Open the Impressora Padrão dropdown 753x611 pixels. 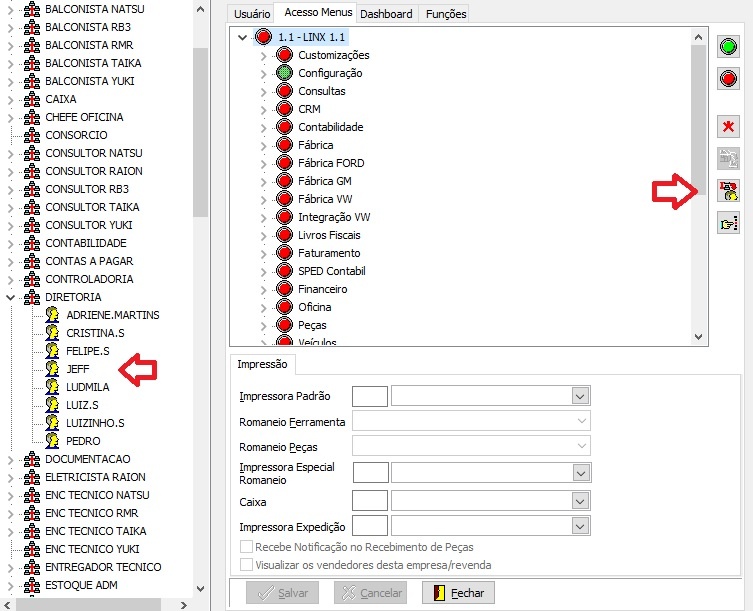580,396
